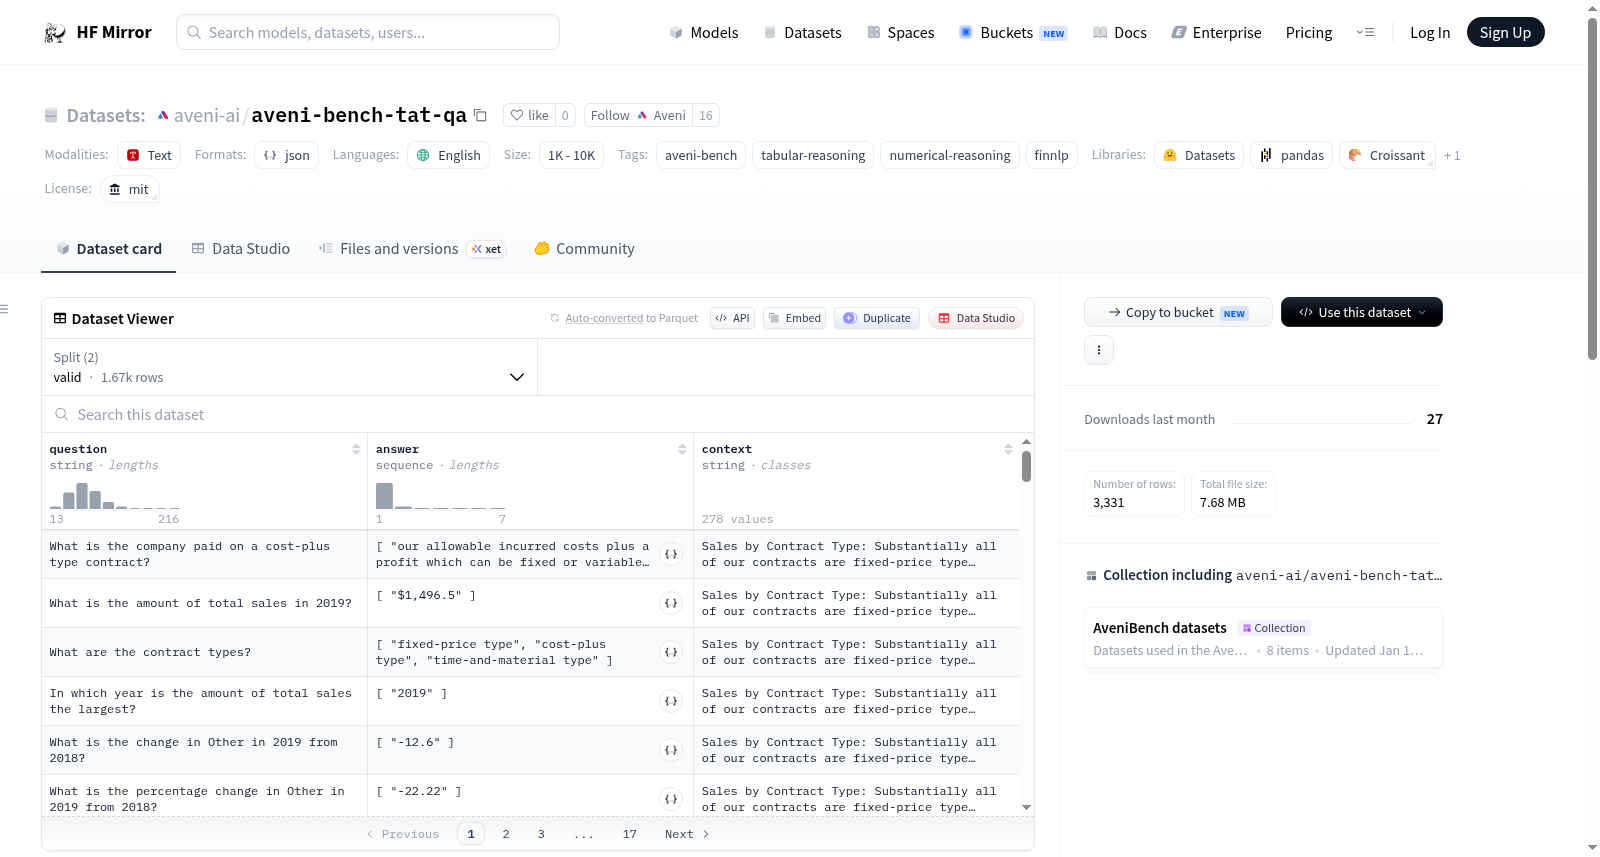Select the pandas library tag
Viewport: 1600px width, 857px height.
click(x=1291, y=156)
